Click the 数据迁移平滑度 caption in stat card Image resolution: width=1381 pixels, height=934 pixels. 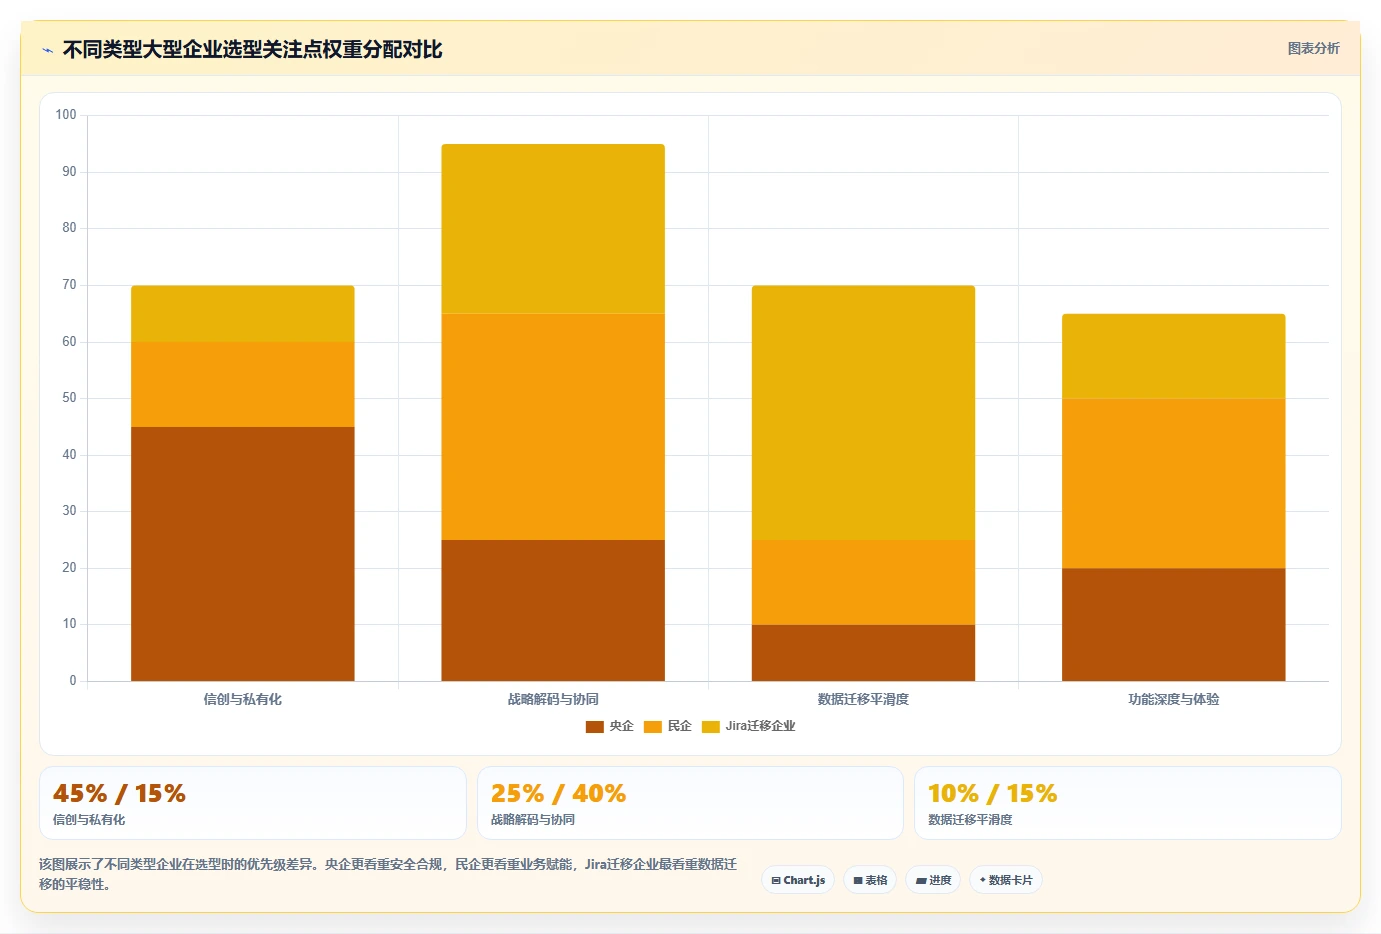[970, 820]
